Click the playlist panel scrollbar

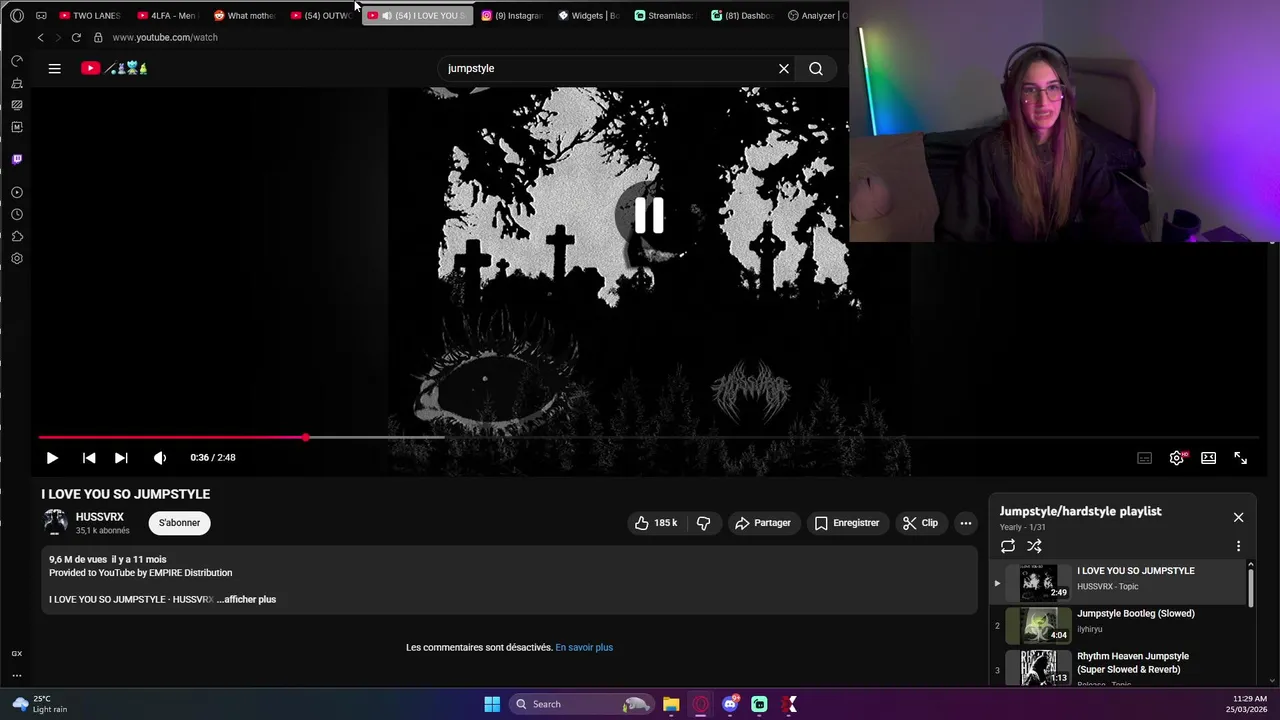point(1250,590)
